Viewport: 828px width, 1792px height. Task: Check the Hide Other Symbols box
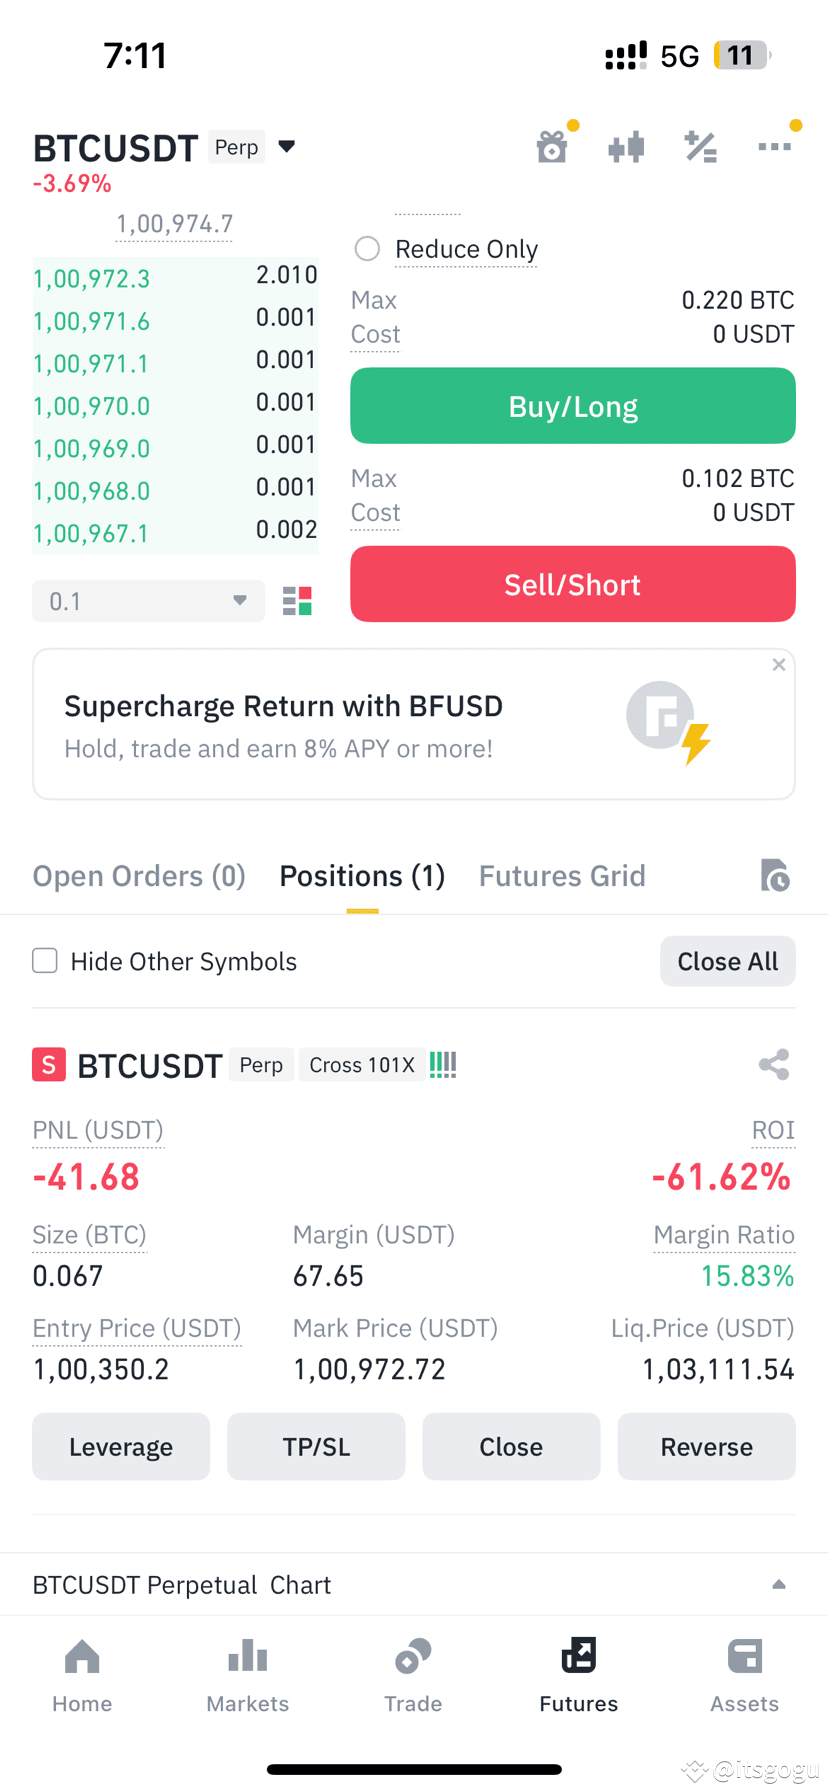coord(45,961)
